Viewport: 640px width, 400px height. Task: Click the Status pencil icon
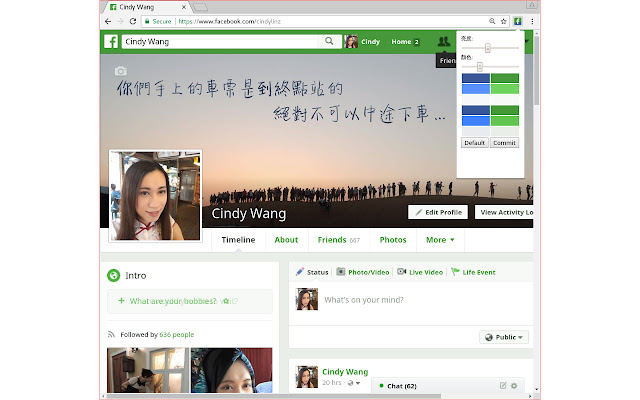[x=300, y=272]
